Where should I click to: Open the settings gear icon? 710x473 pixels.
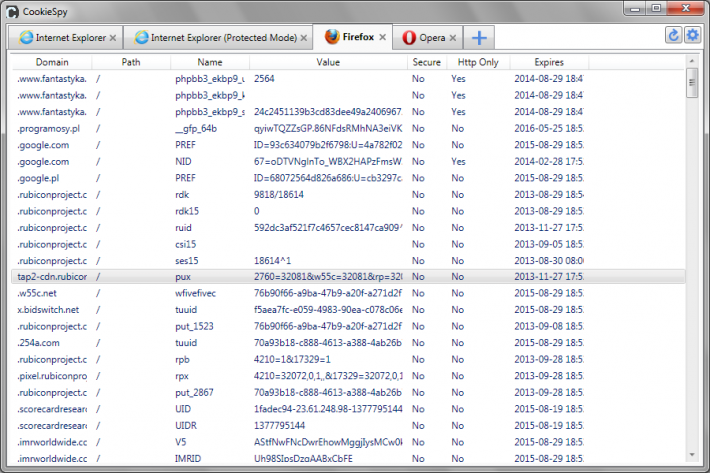[x=692, y=35]
